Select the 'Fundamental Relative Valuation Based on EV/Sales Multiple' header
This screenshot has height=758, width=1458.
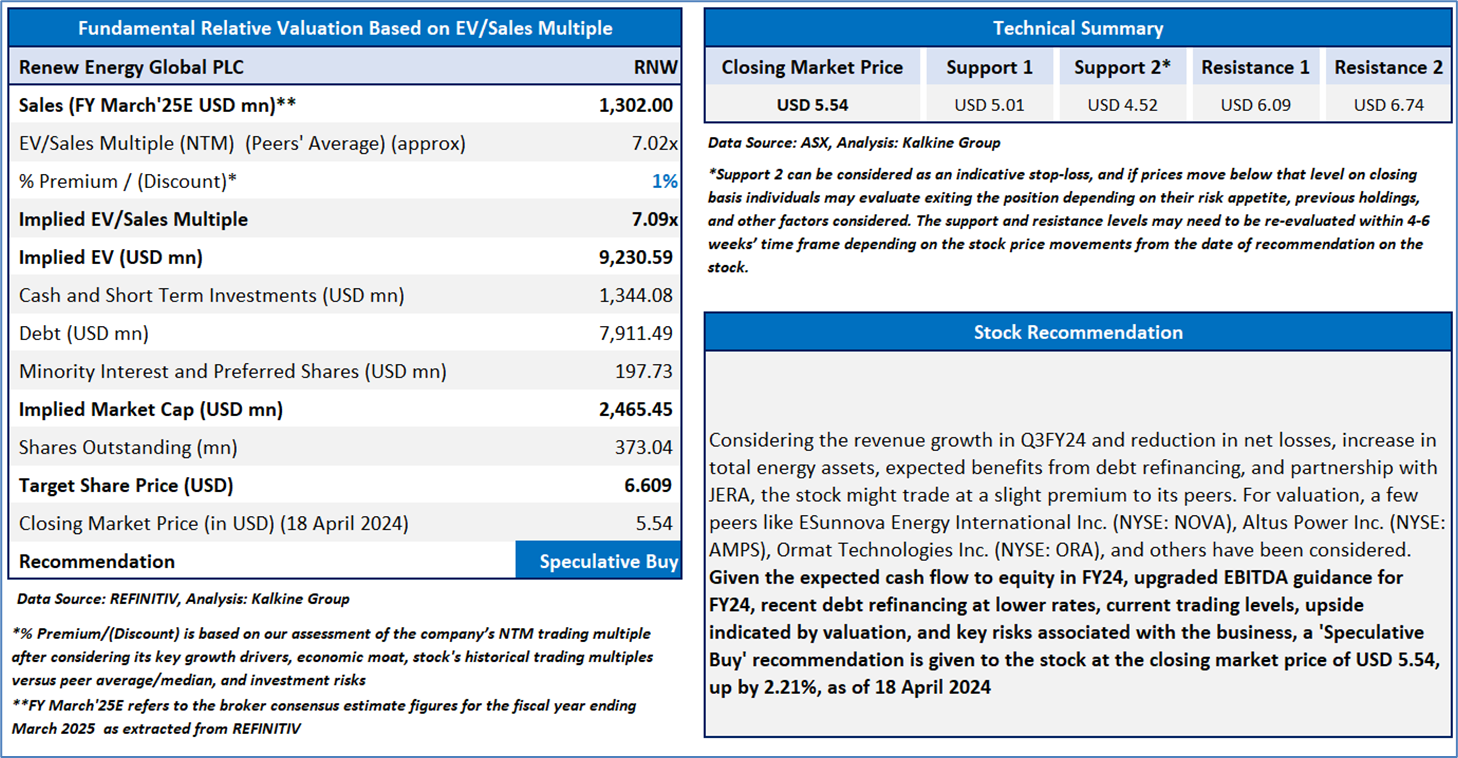pos(345,28)
